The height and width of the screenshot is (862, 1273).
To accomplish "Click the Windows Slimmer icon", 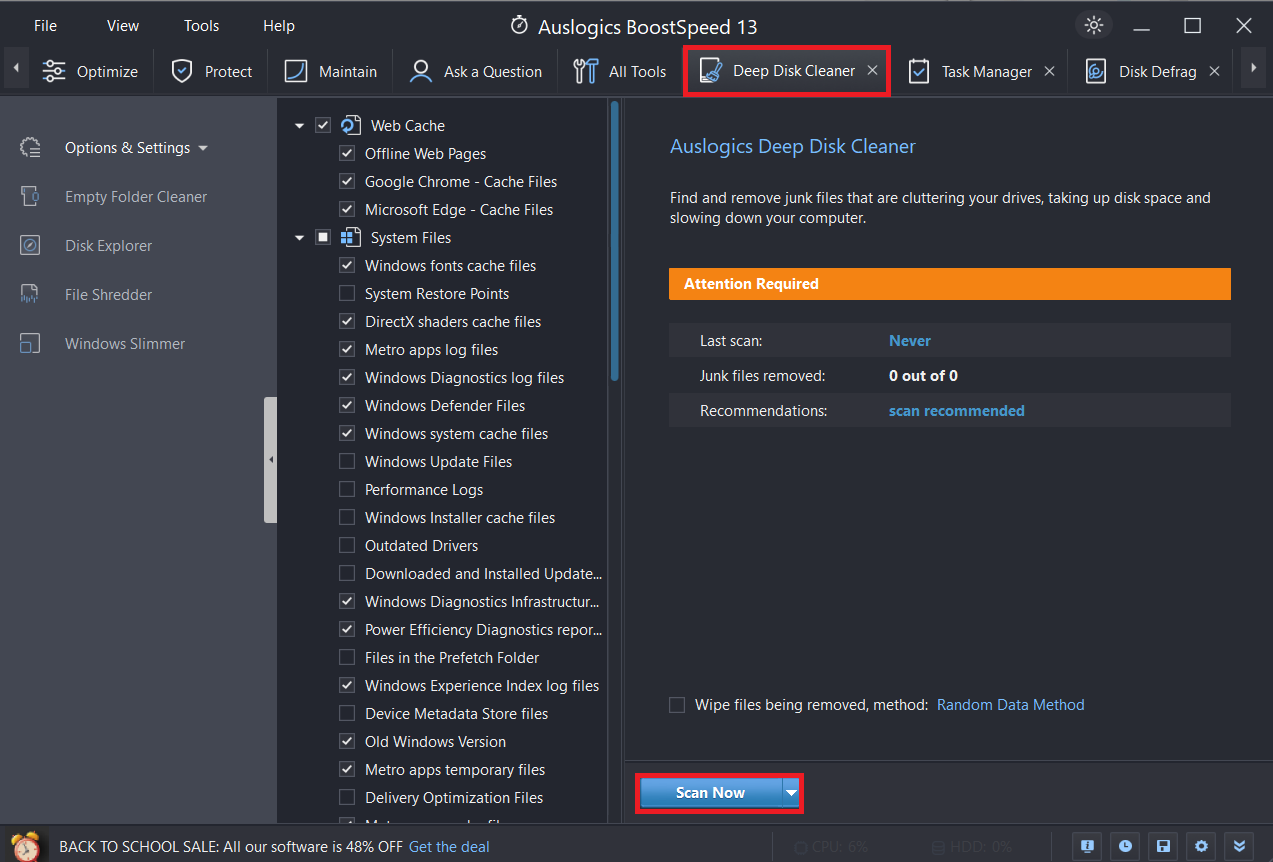I will (x=30, y=343).
